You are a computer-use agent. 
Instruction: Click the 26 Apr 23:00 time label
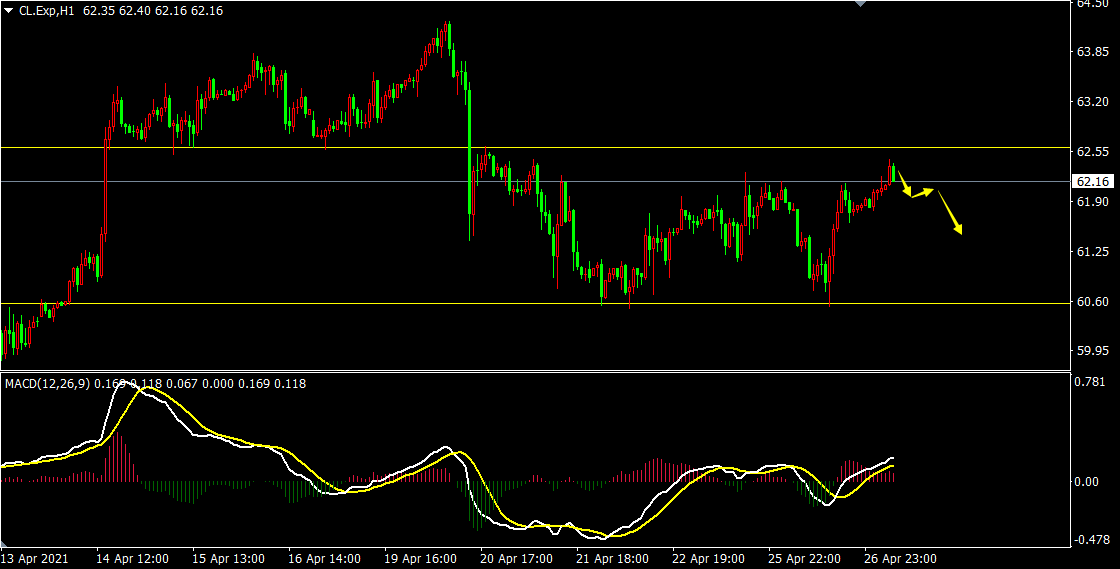click(900, 558)
